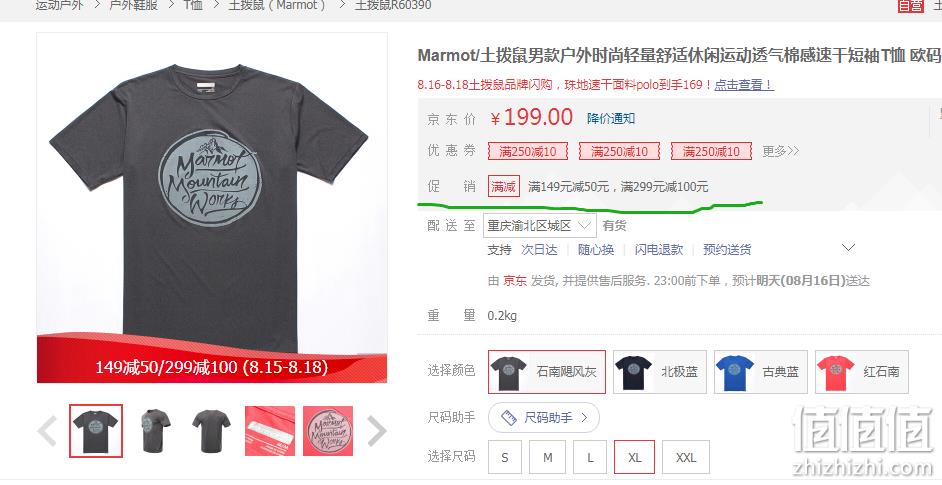Click the 降价通知 link

[x=611, y=118]
